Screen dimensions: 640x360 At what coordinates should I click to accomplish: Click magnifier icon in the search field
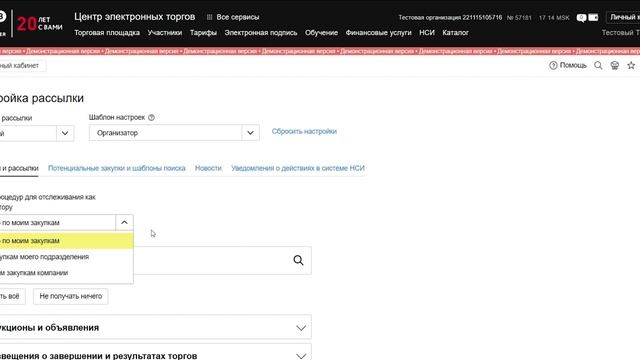point(298,260)
